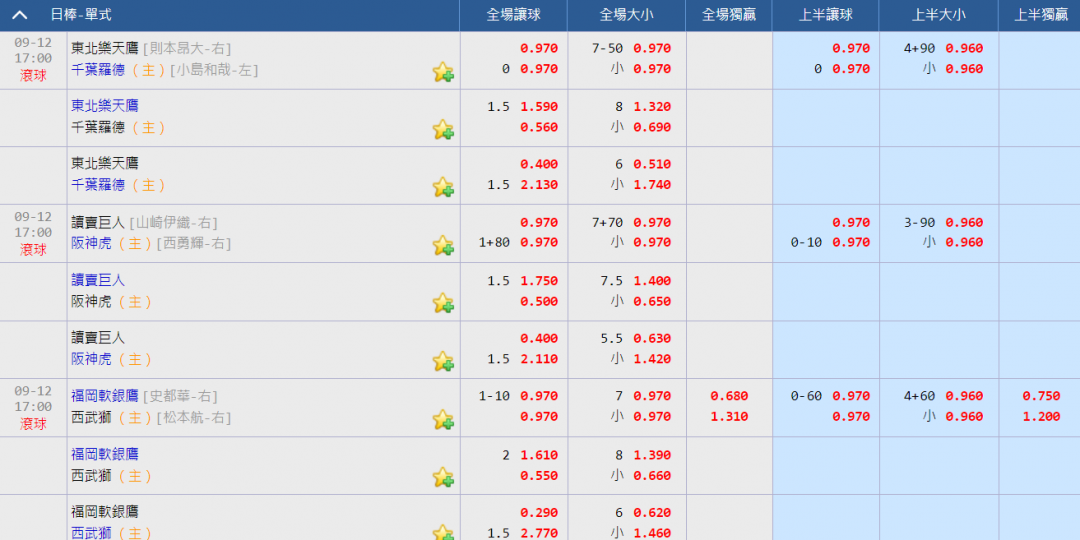The height and width of the screenshot is (540, 1080).
Task: Select 西武獅 handicap odds 0.550
Action: pos(539,476)
